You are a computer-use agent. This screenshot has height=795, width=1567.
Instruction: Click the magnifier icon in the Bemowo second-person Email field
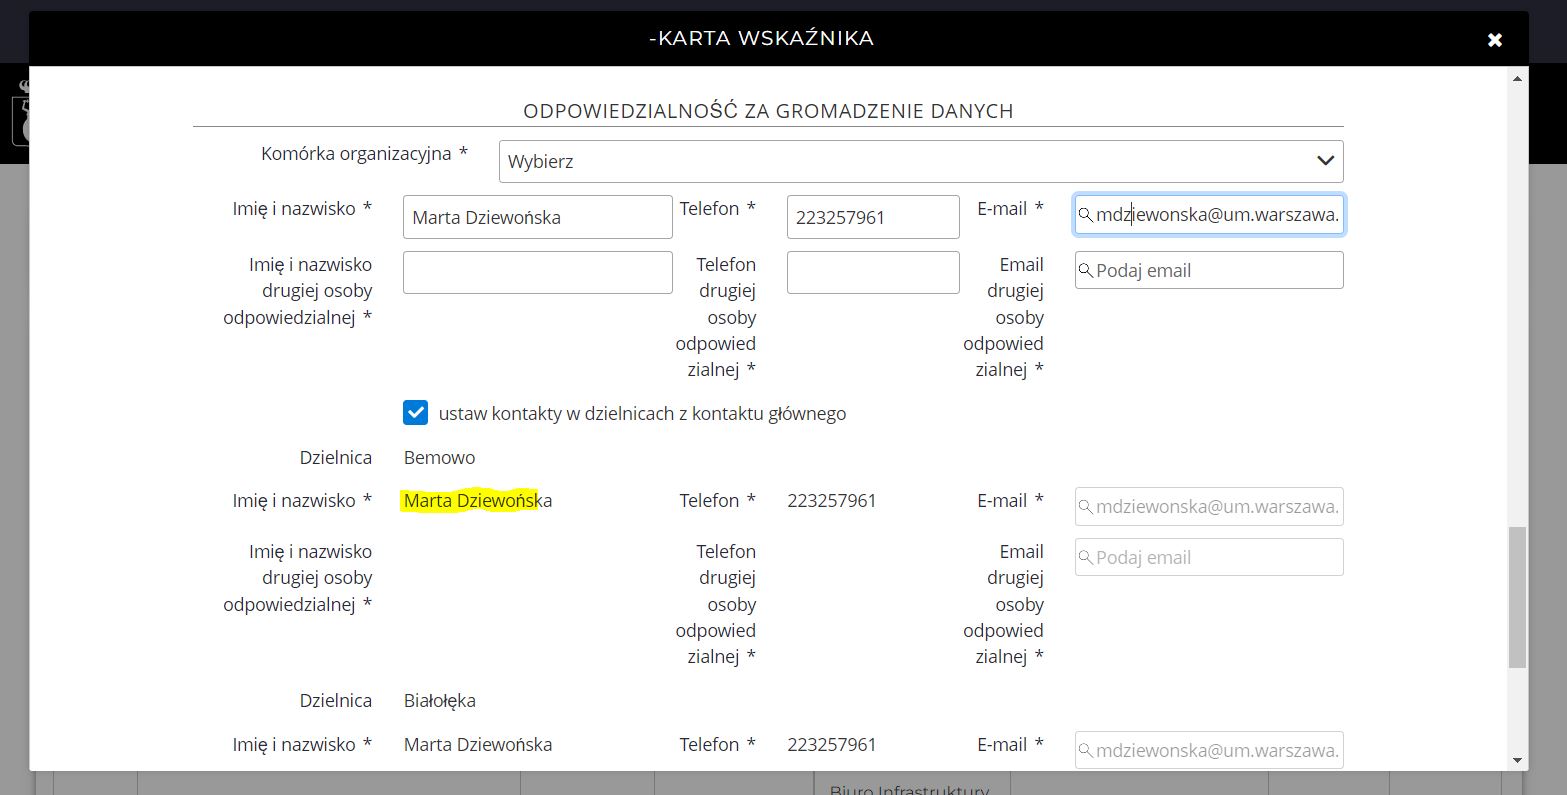click(1085, 558)
